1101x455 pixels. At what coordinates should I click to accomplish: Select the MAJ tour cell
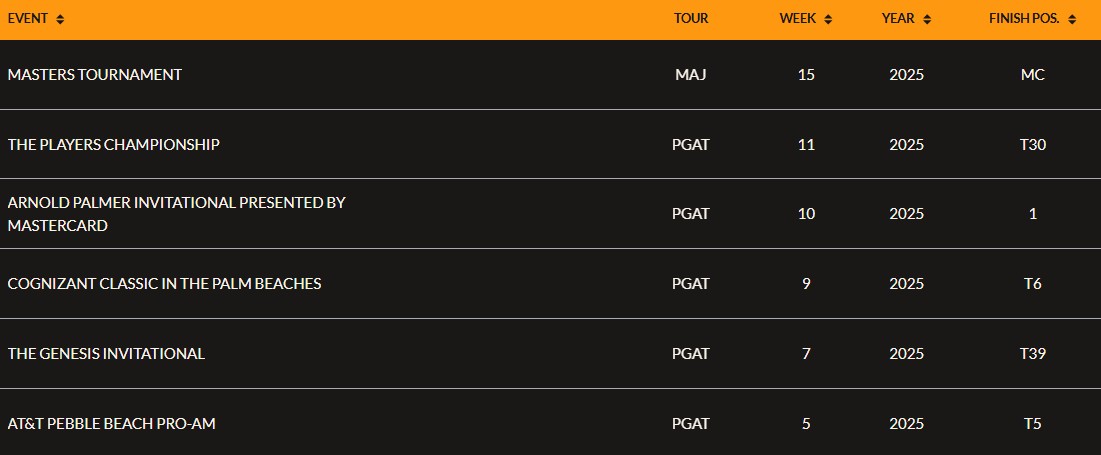coord(691,74)
